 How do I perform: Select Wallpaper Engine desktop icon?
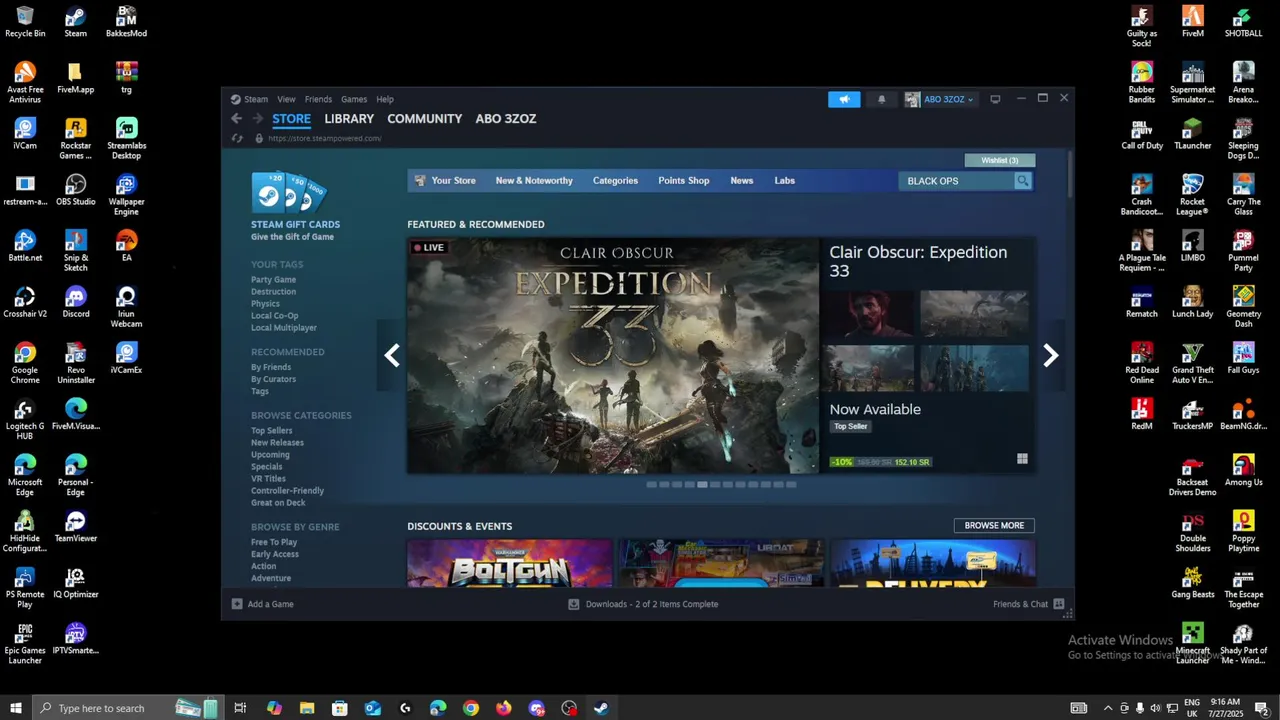(126, 195)
